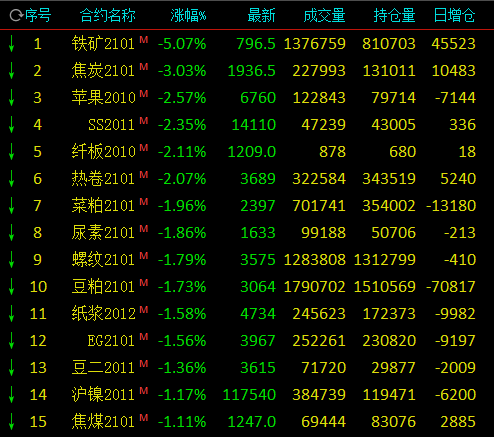
Task: Click the green down arrow in row 10
Action: 11,287
